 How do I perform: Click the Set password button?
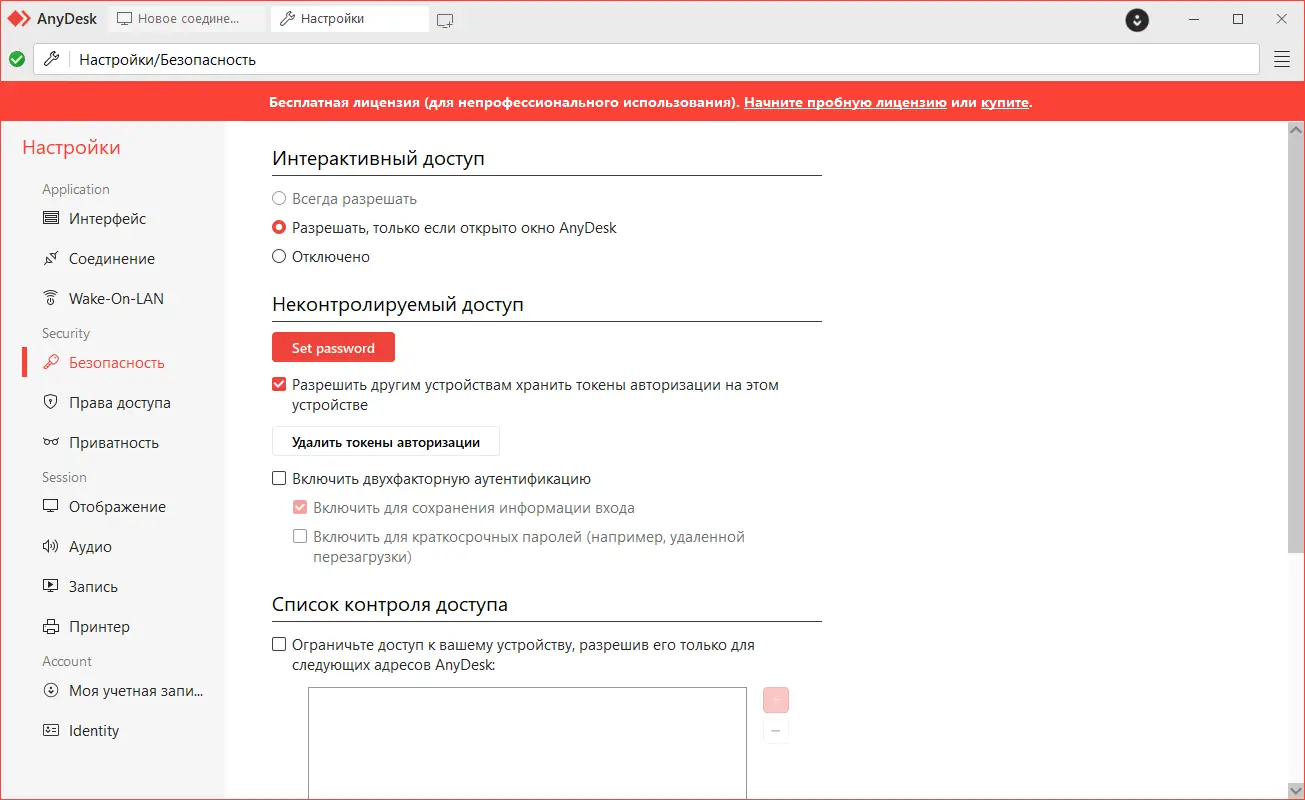[333, 348]
